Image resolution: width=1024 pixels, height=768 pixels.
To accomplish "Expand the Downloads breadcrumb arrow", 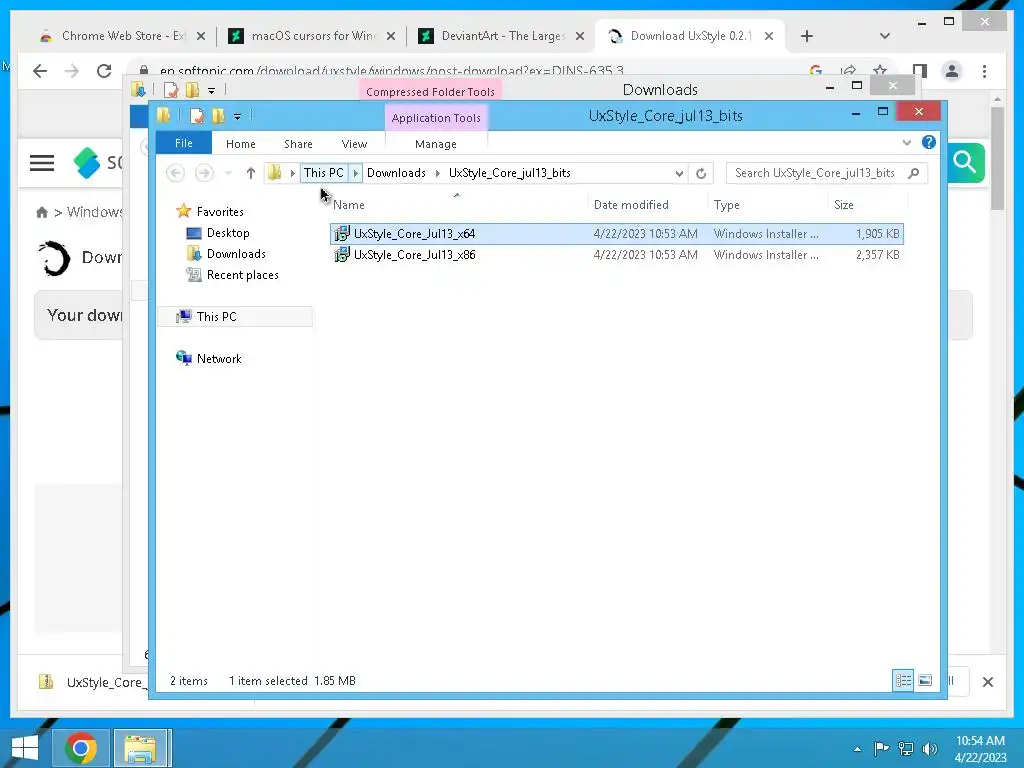I will pos(438,173).
